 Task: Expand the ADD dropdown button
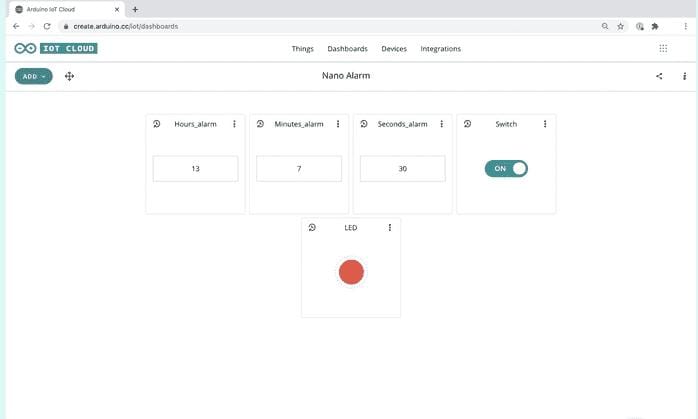click(x=33, y=76)
